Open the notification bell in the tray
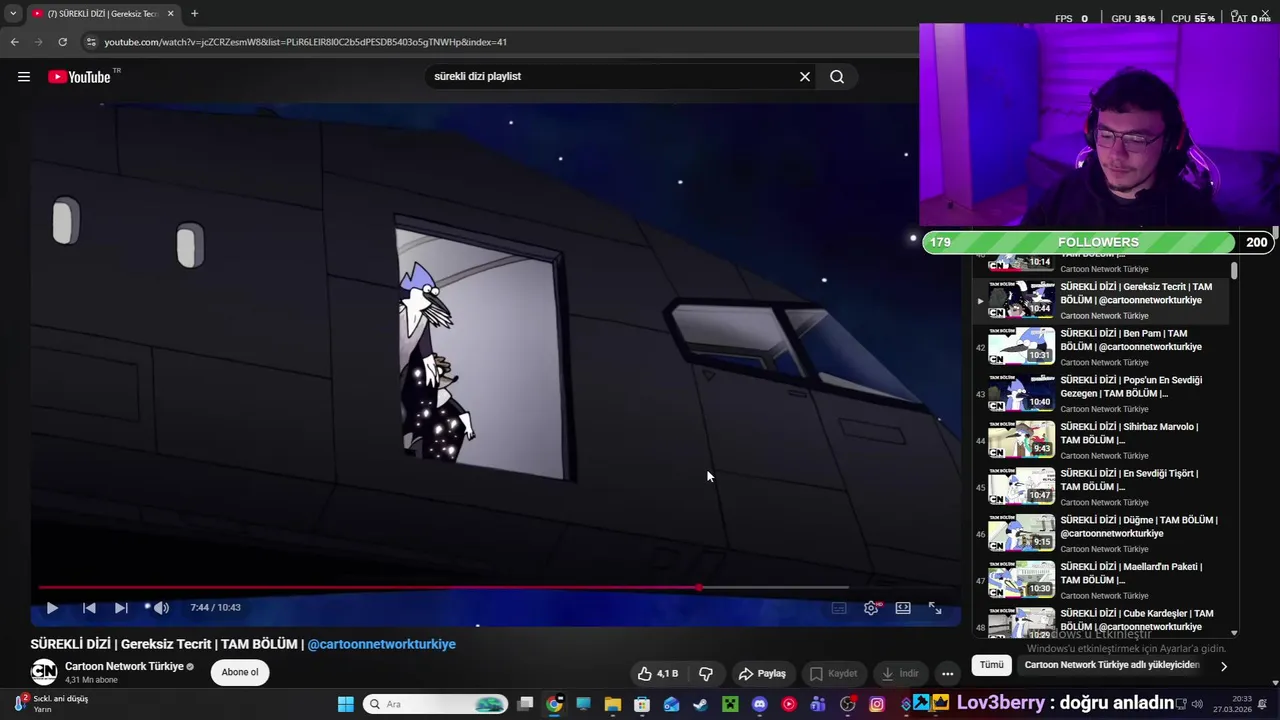The width and height of the screenshot is (1280, 720). tap(1263, 704)
